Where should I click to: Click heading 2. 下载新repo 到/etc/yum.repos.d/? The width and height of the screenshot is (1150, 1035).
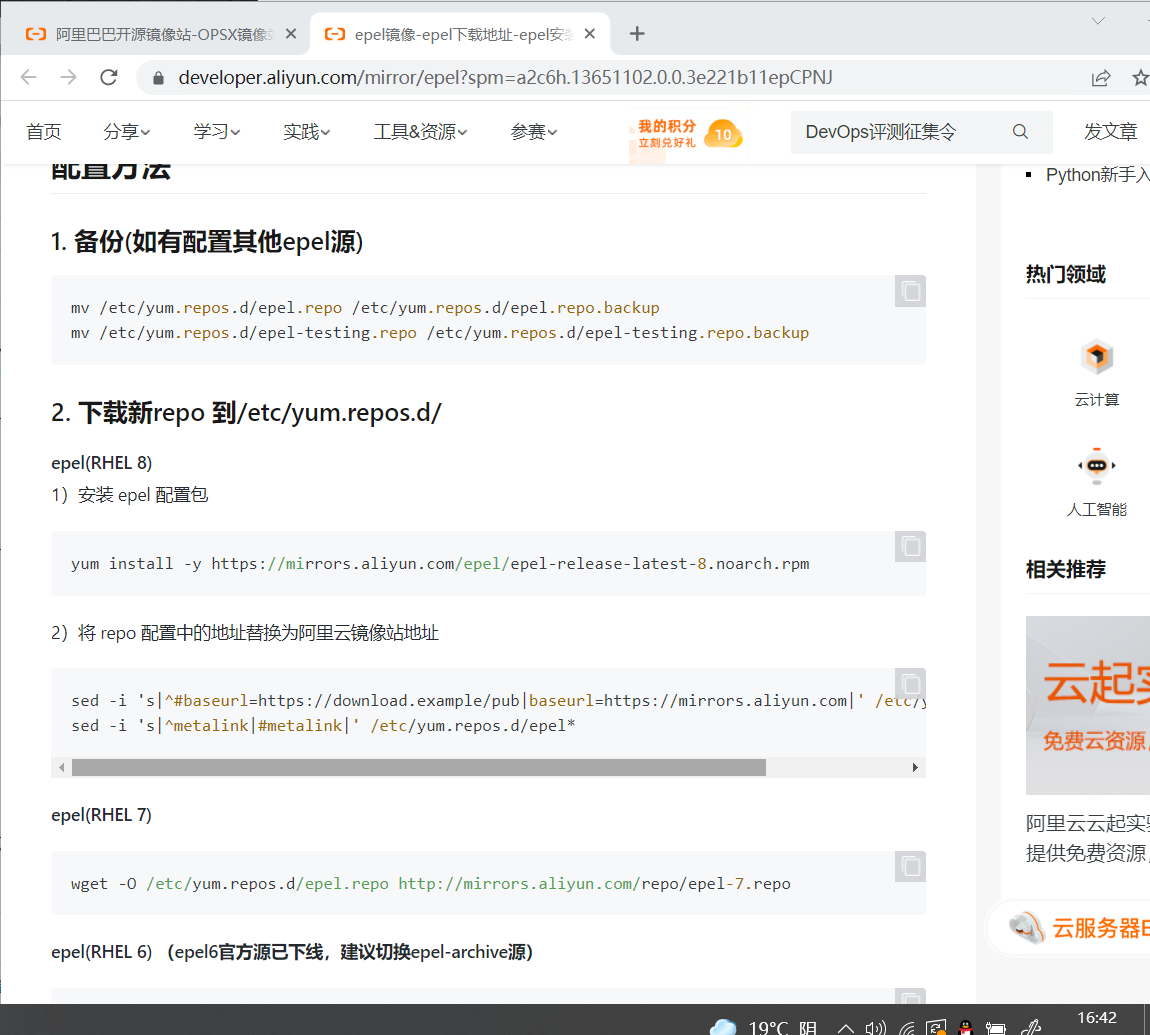(246, 412)
